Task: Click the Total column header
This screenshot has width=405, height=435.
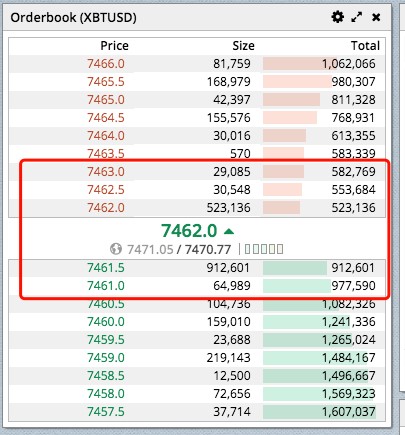Action: (365, 46)
